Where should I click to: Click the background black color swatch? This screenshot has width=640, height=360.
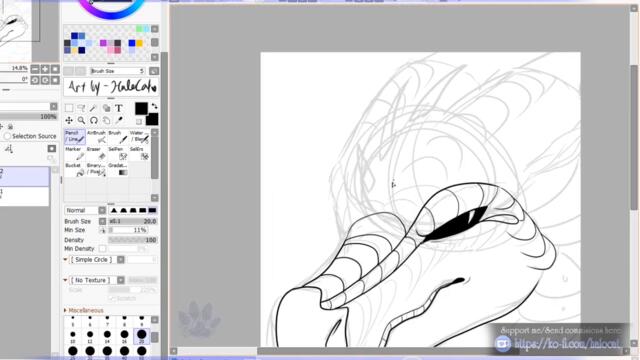pos(152,119)
